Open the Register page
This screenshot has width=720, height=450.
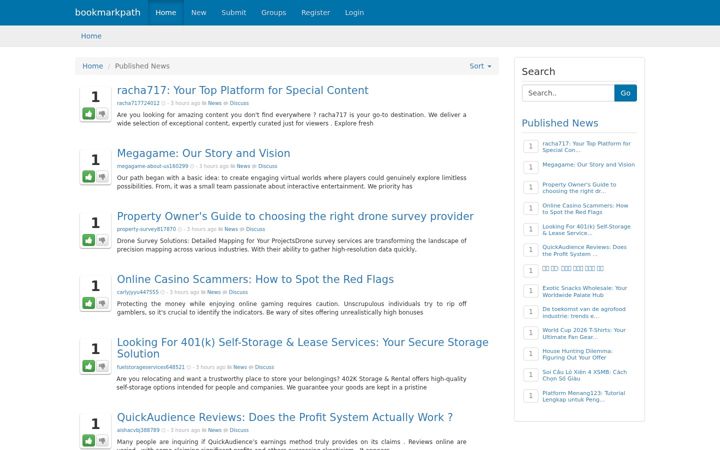point(315,12)
